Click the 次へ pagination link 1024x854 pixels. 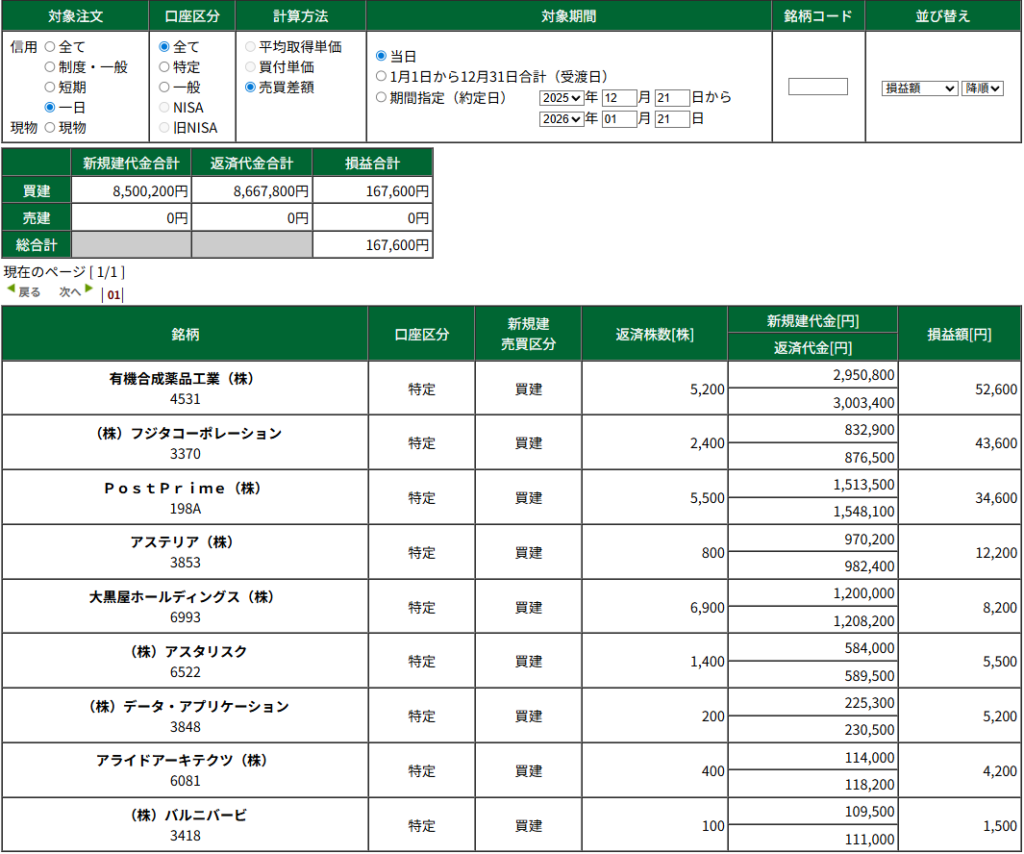coord(69,292)
